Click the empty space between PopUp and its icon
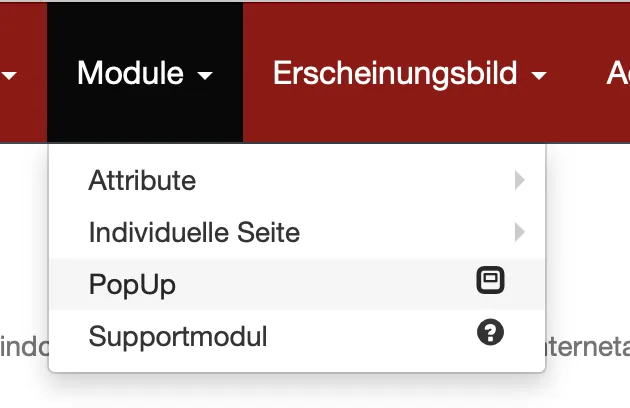The image size is (630, 408). [320, 285]
